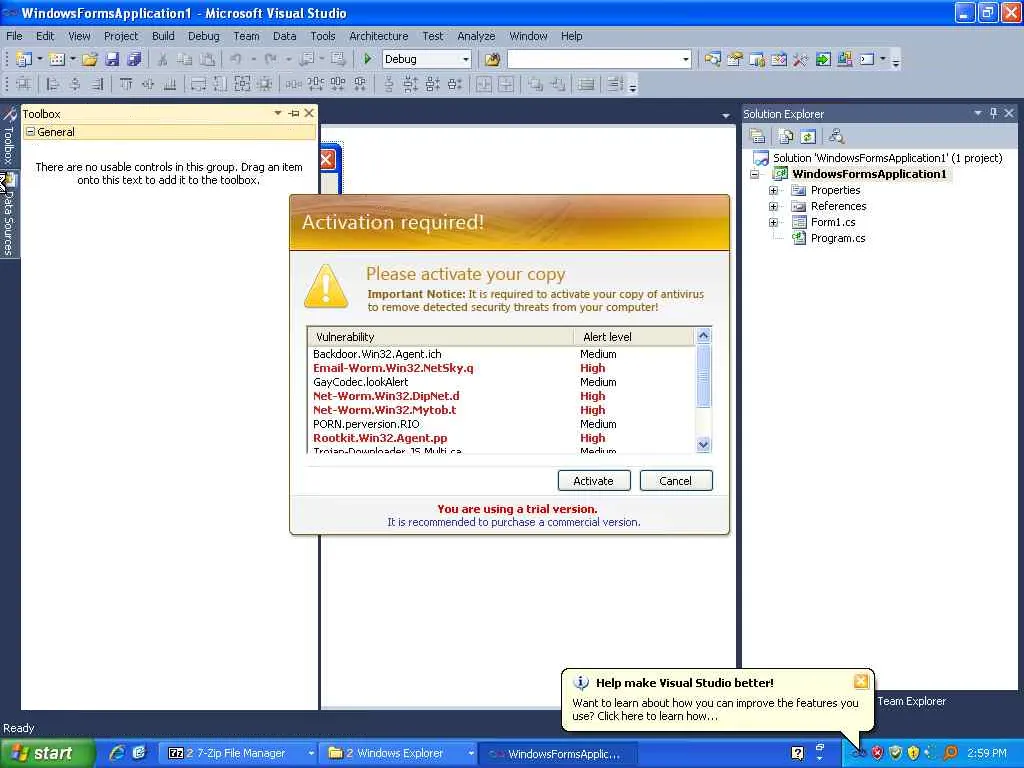Click the Align to Grid layout icon

pos(24,84)
